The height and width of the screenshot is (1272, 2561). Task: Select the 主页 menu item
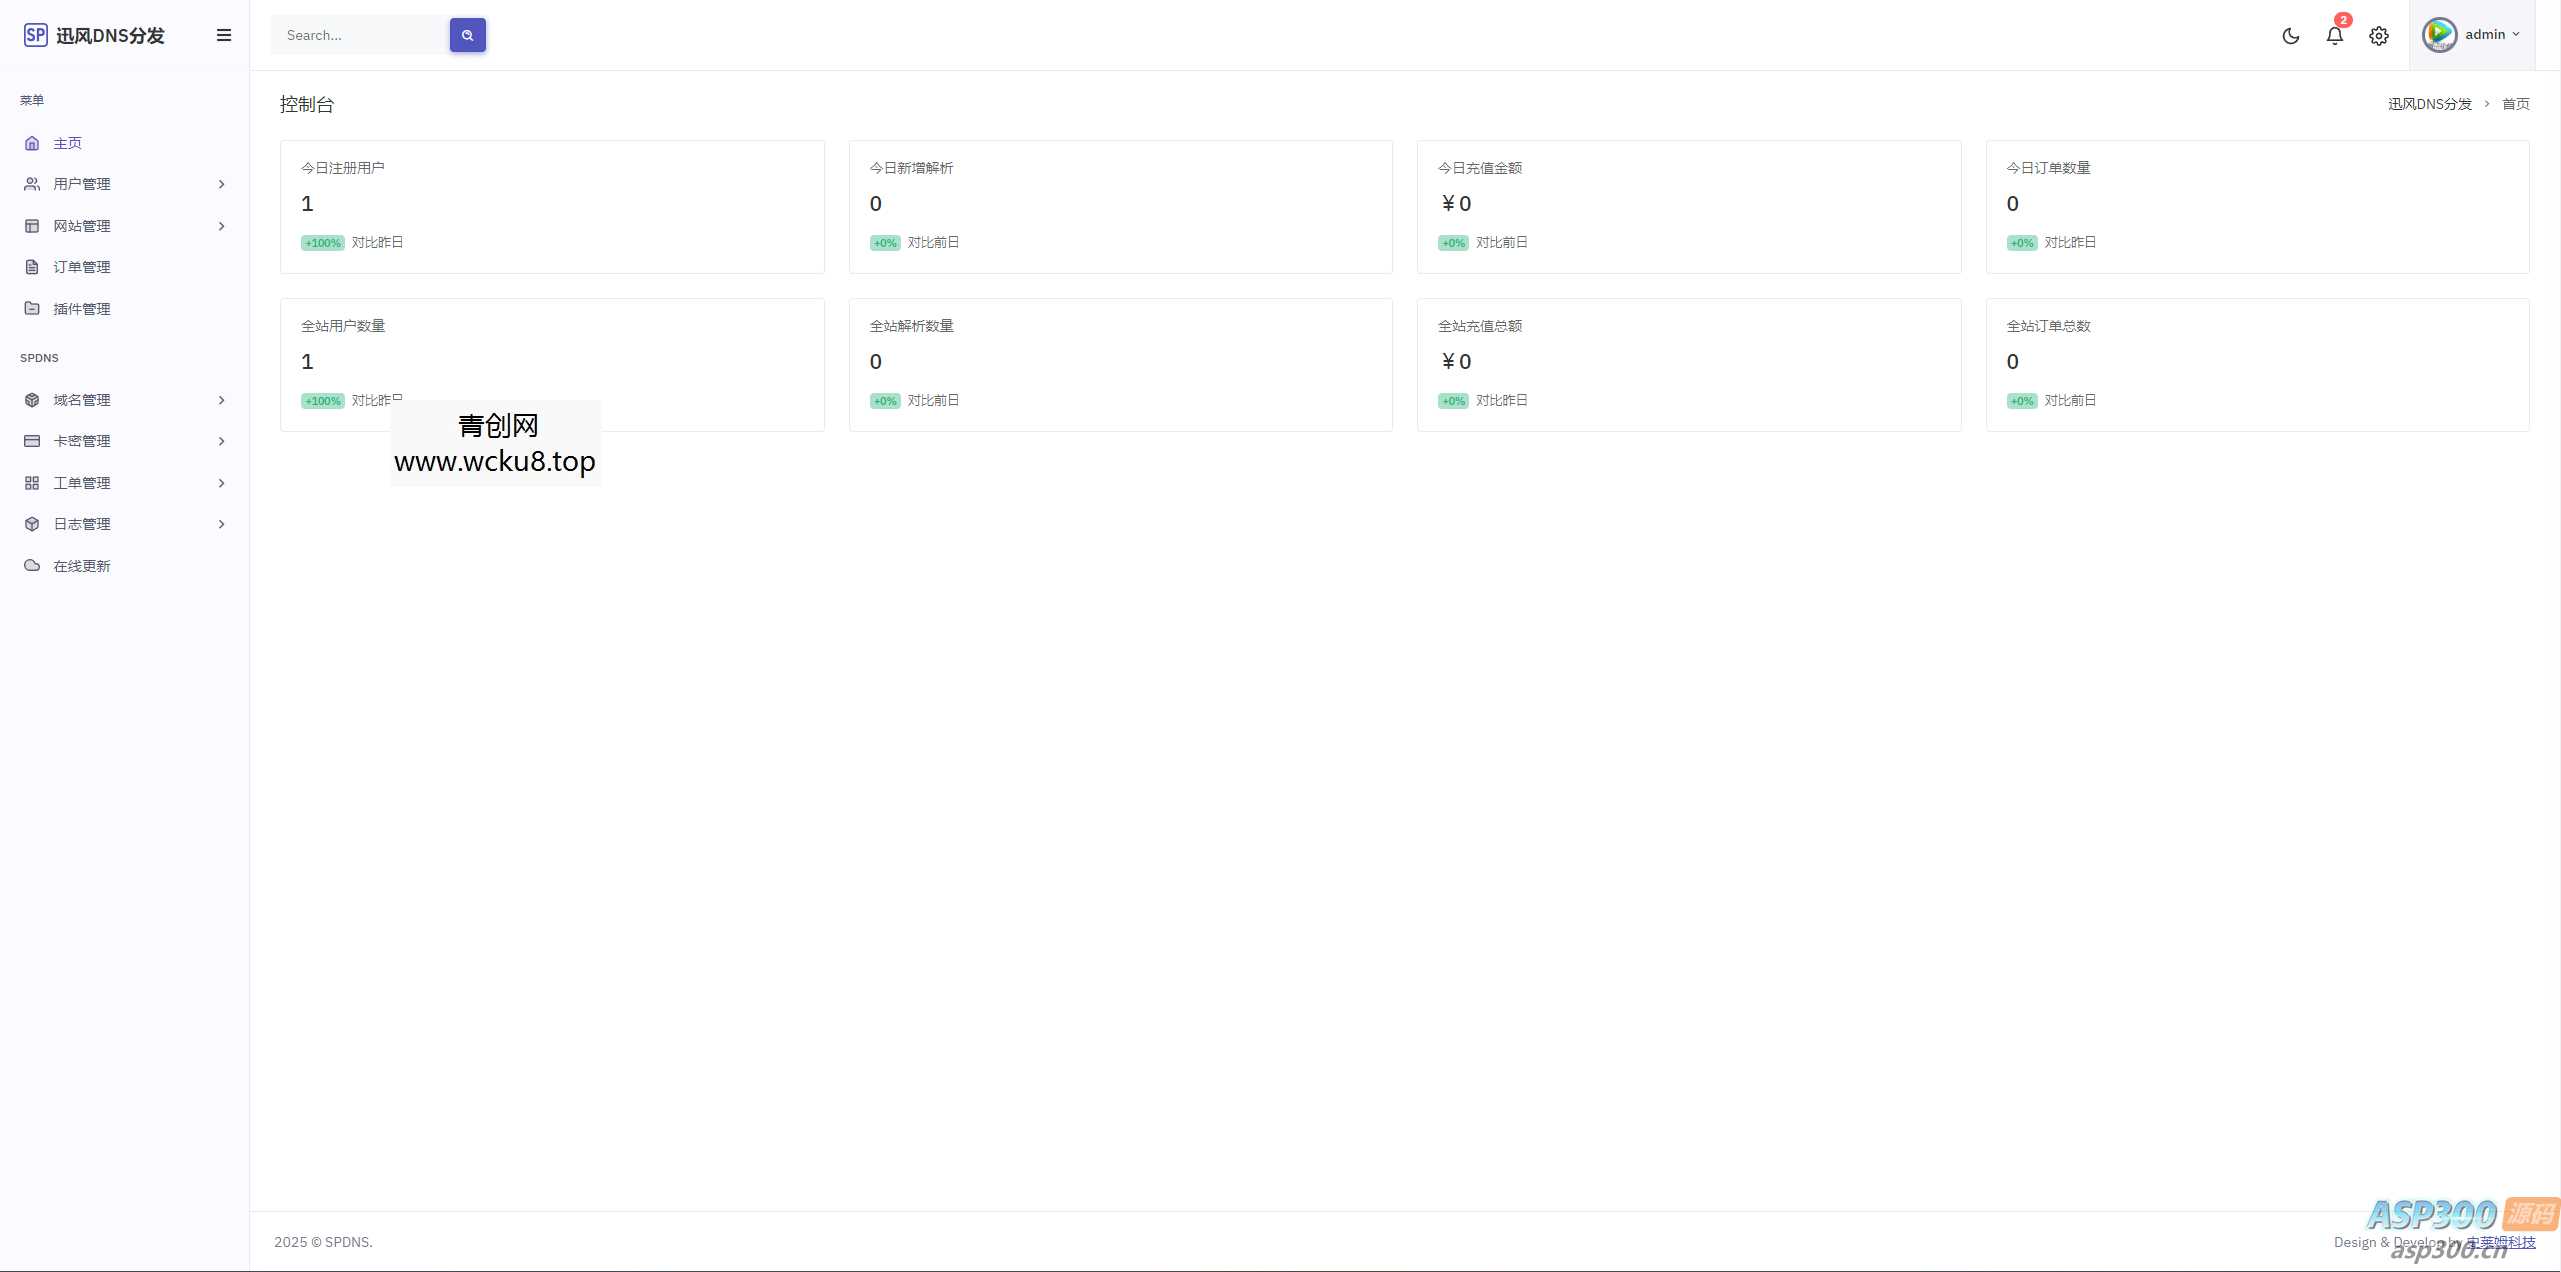(68, 143)
